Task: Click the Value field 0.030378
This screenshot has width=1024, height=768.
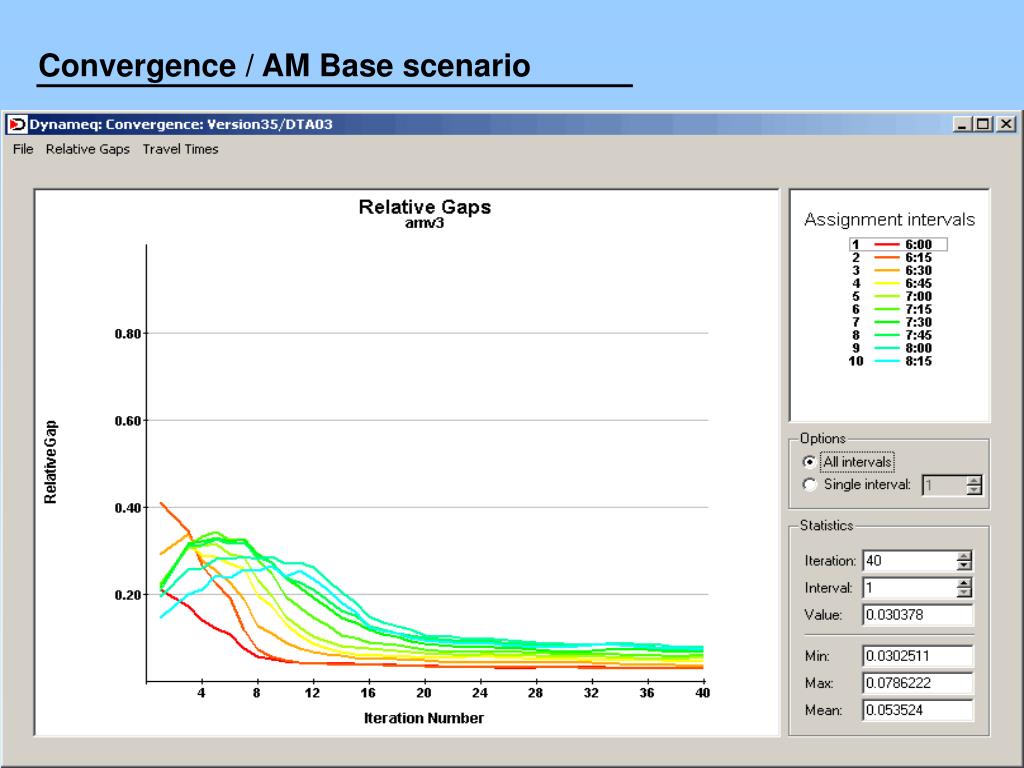Action: click(x=918, y=615)
